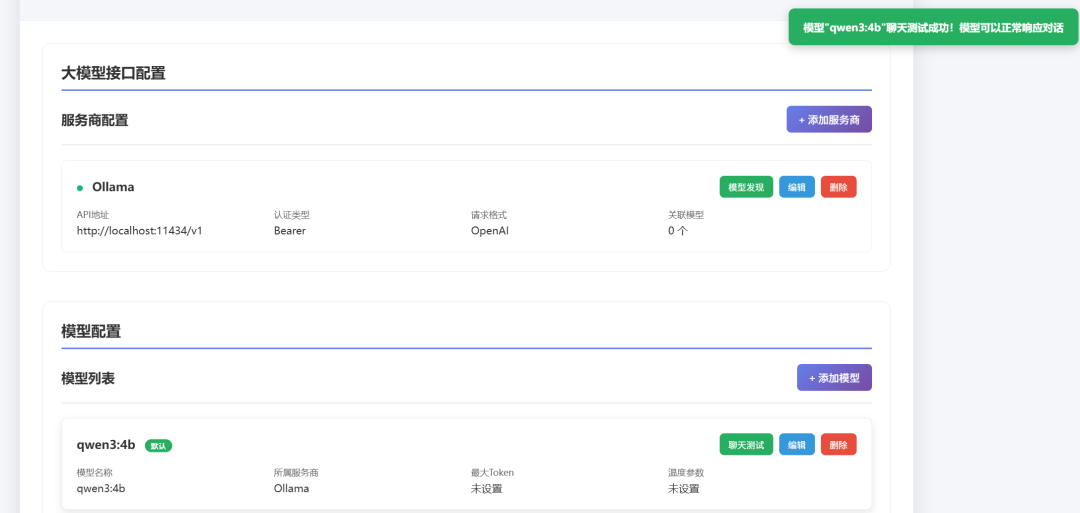Click the green status dot beside Ollama
This screenshot has width=1080, height=513.
click(x=80, y=187)
